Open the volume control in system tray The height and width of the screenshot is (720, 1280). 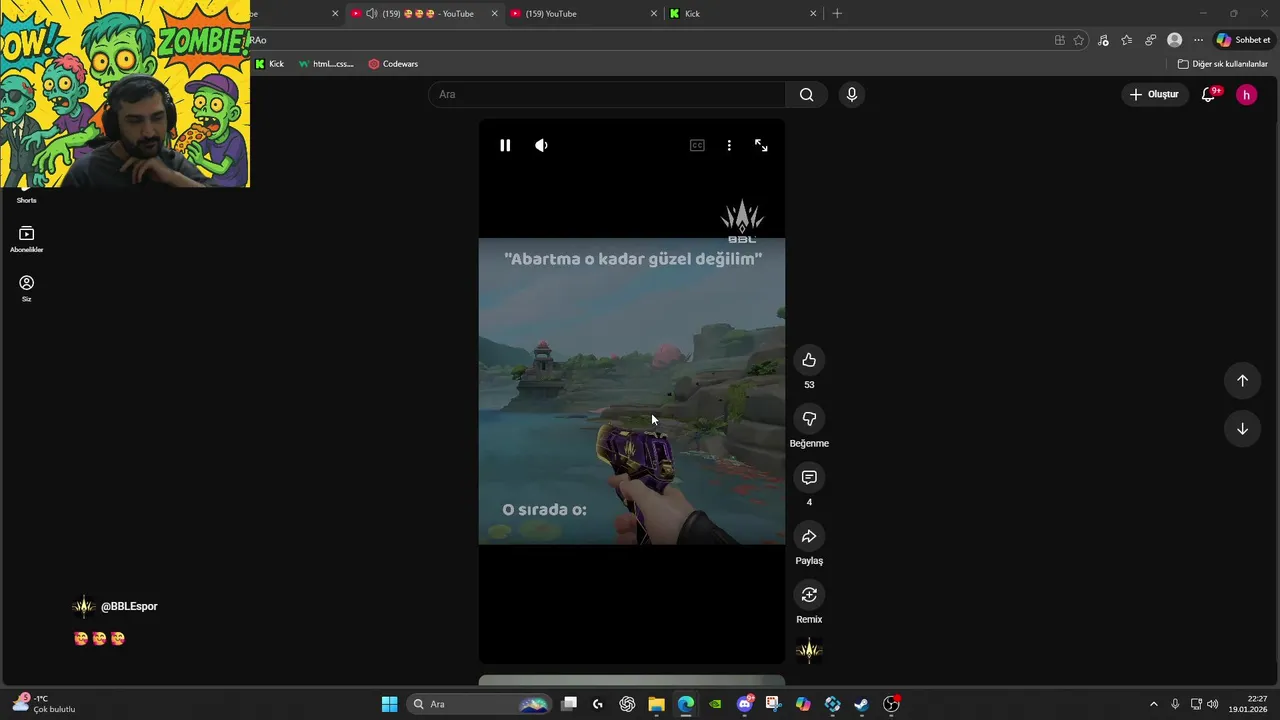(1212, 704)
